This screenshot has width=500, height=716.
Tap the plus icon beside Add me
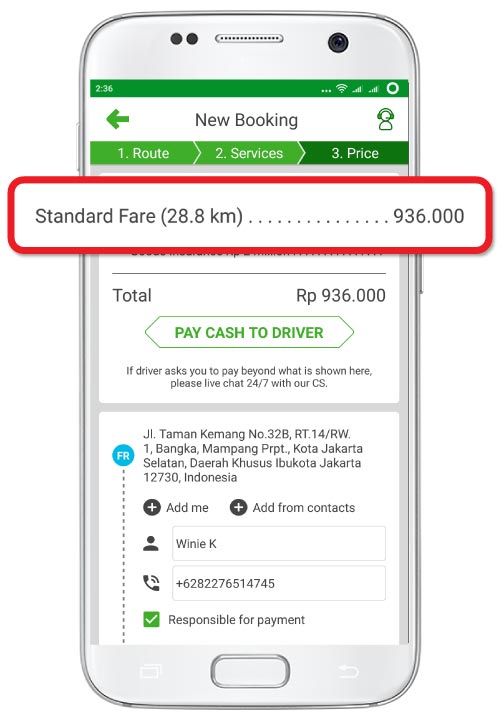[152, 507]
